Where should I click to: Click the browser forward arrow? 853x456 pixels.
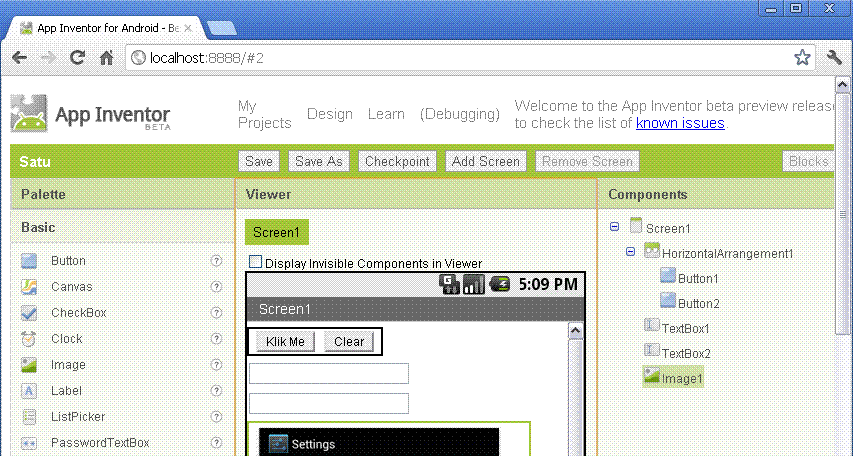[x=48, y=58]
